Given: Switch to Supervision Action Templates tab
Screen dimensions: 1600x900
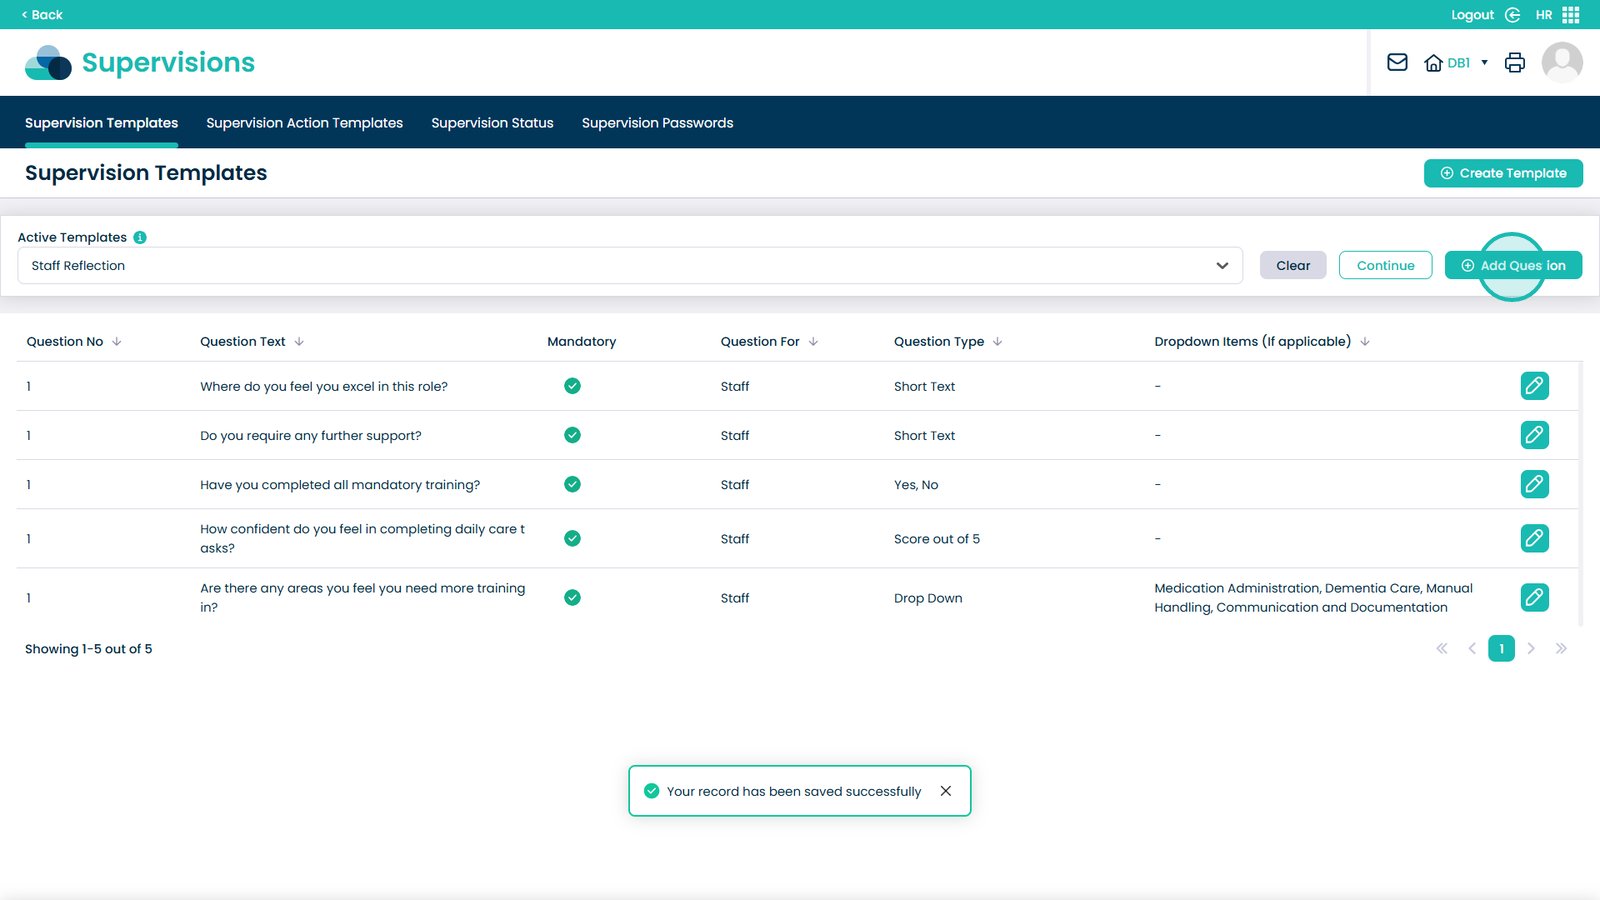Looking at the screenshot, I should tap(304, 123).
